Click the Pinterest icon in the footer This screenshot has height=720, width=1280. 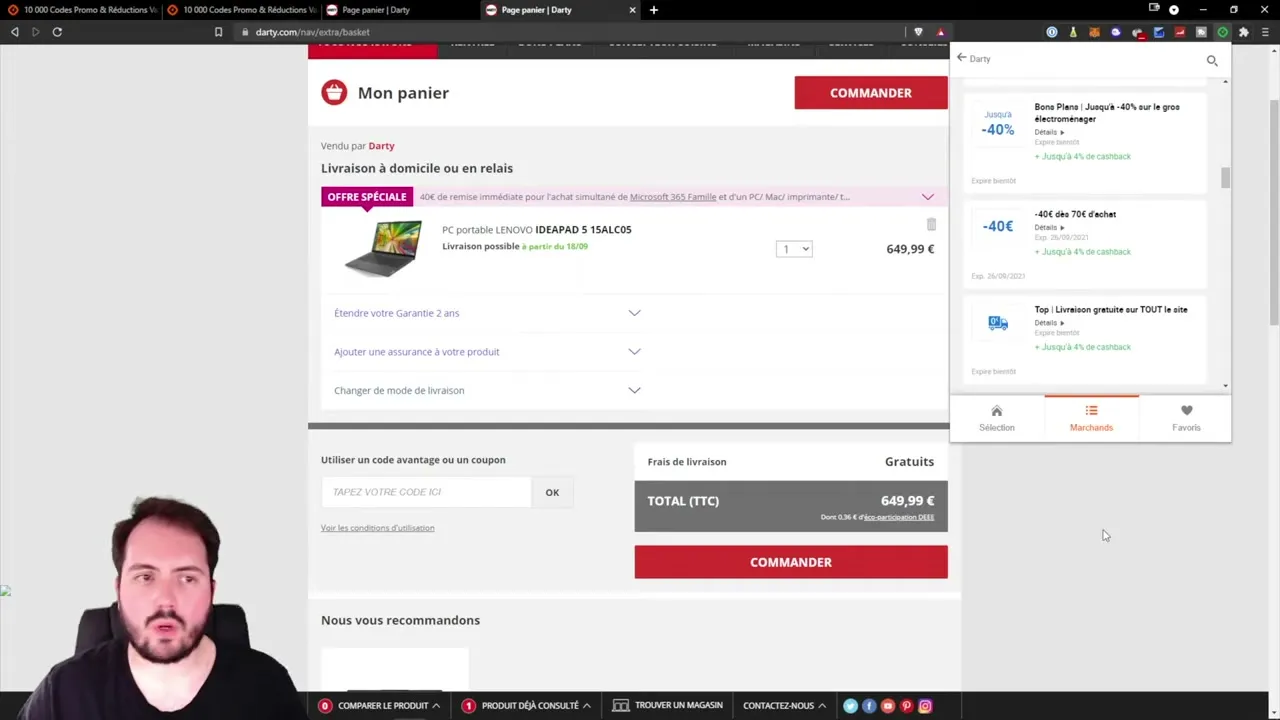[906, 705]
